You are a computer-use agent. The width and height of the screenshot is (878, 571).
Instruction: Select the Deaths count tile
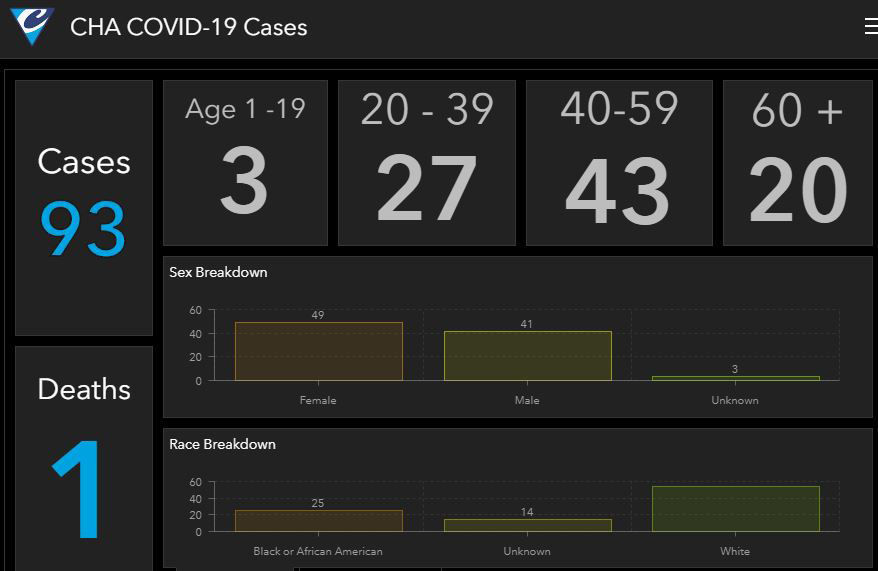click(x=84, y=460)
